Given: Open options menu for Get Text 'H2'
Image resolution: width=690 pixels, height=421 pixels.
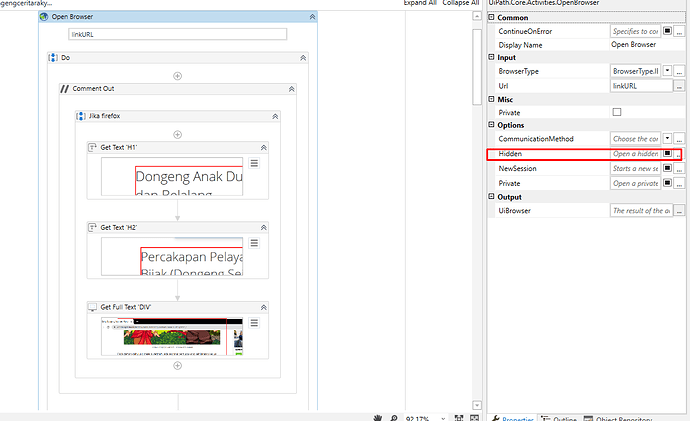Looking at the screenshot, I should [x=254, y=243].
